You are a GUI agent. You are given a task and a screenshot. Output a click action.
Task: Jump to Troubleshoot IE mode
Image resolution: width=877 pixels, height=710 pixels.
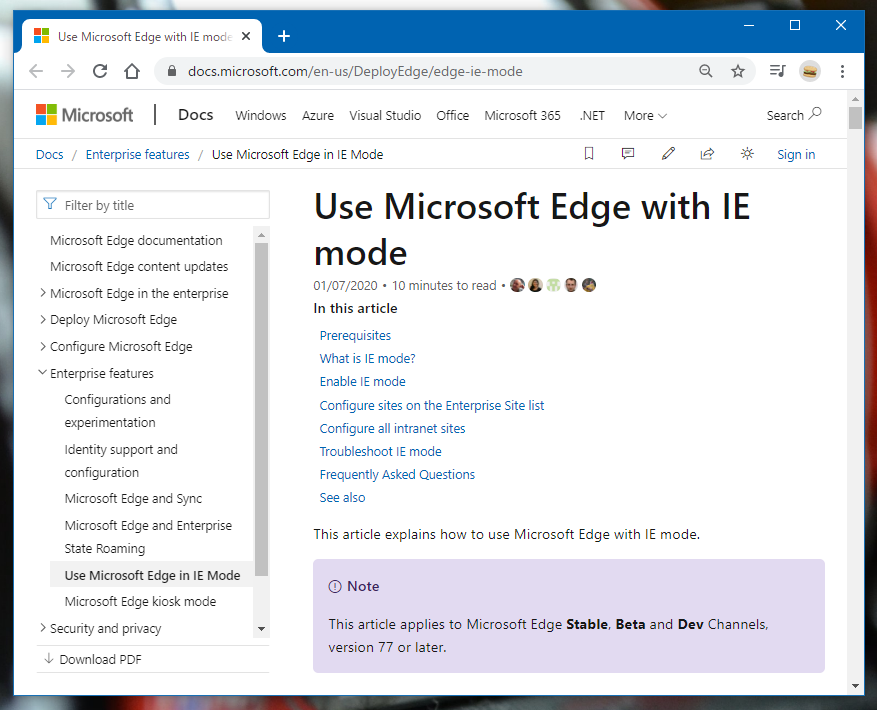pyautogui.click(x=380, y=452)
